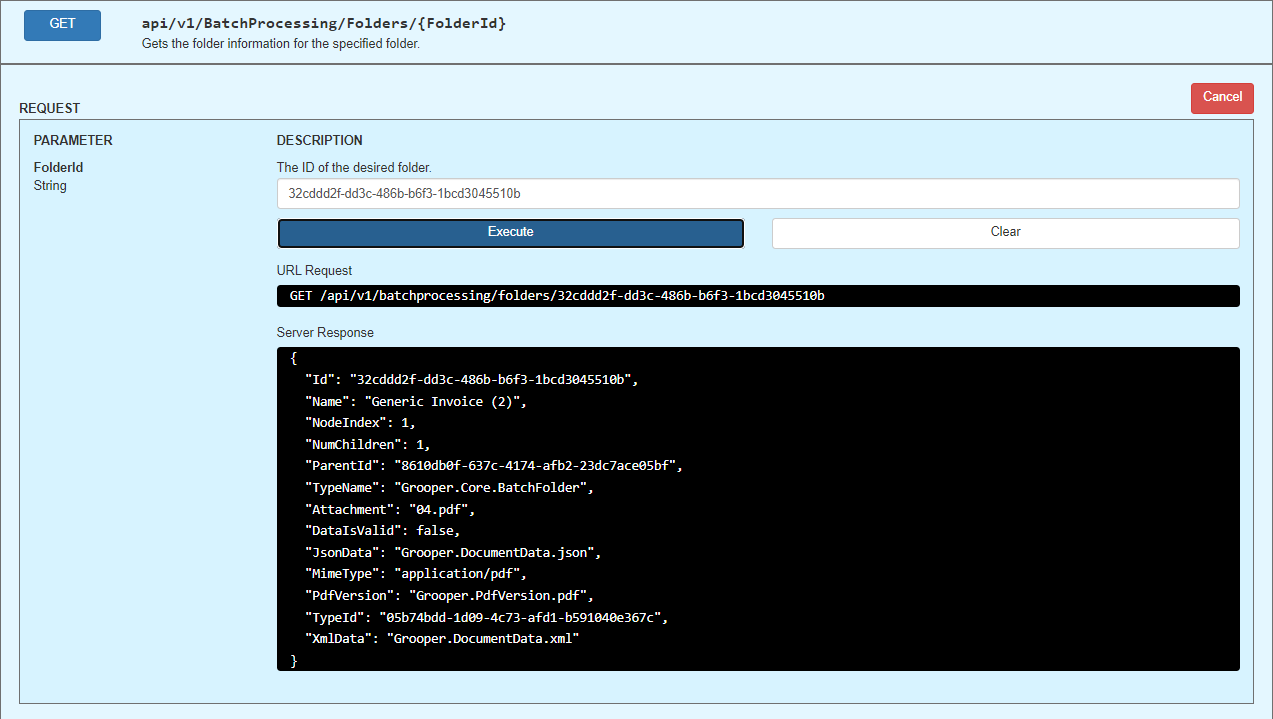Click the "Attachment" 04.pdf response line

click(x=390, y=509)
